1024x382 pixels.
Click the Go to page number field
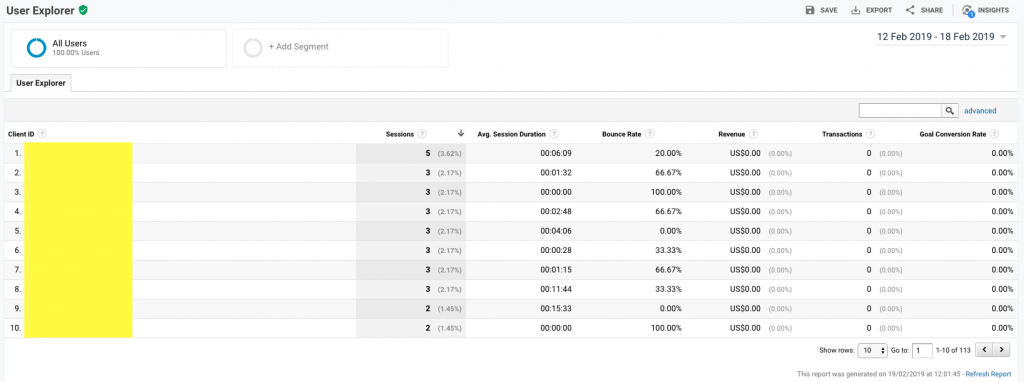pos(922,351)
